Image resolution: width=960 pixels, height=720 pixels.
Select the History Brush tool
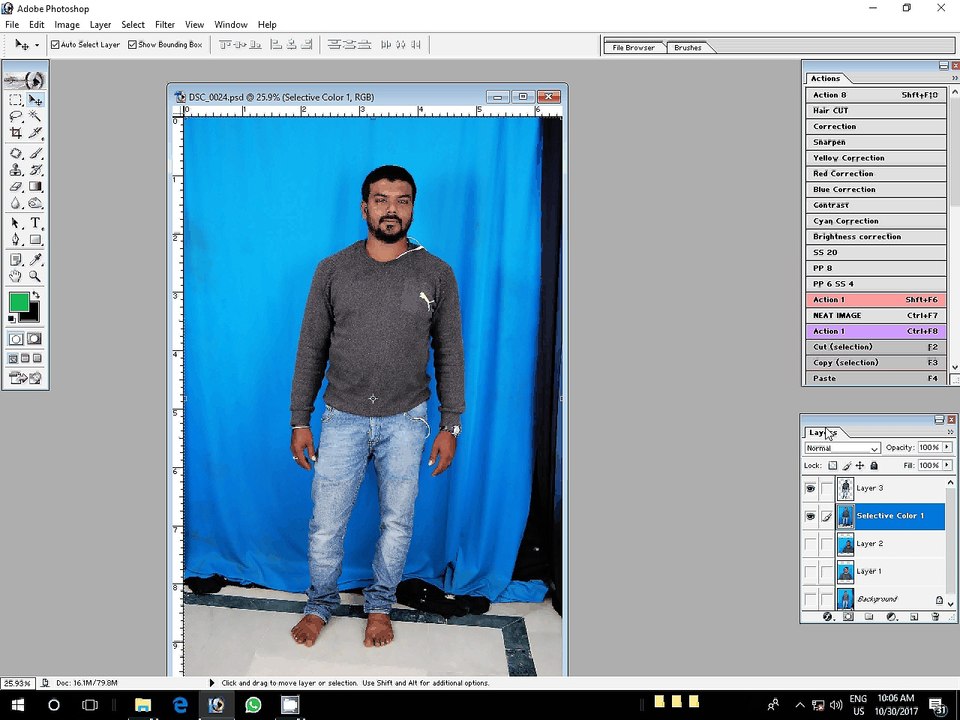(x=35, y=170)
